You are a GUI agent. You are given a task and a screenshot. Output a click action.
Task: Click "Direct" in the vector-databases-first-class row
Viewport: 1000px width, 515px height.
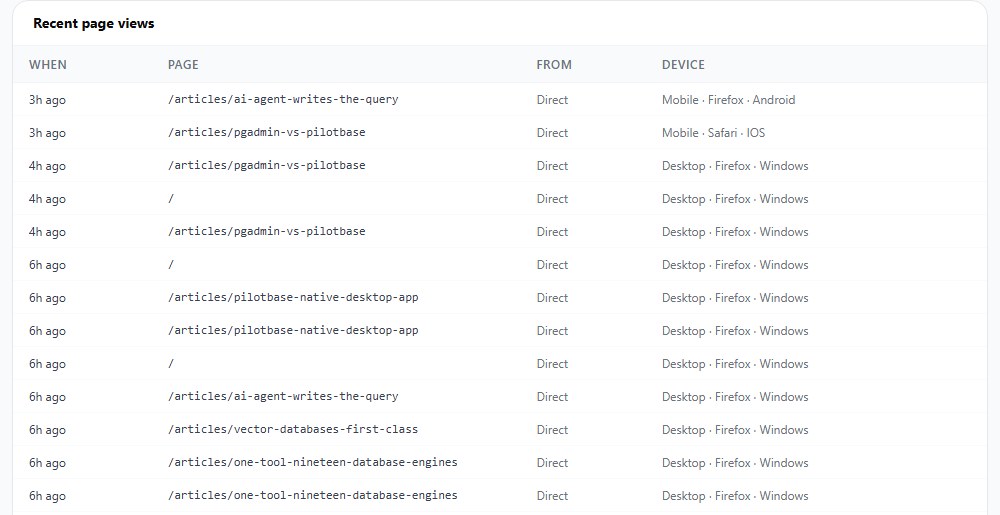tap(552, 430)
